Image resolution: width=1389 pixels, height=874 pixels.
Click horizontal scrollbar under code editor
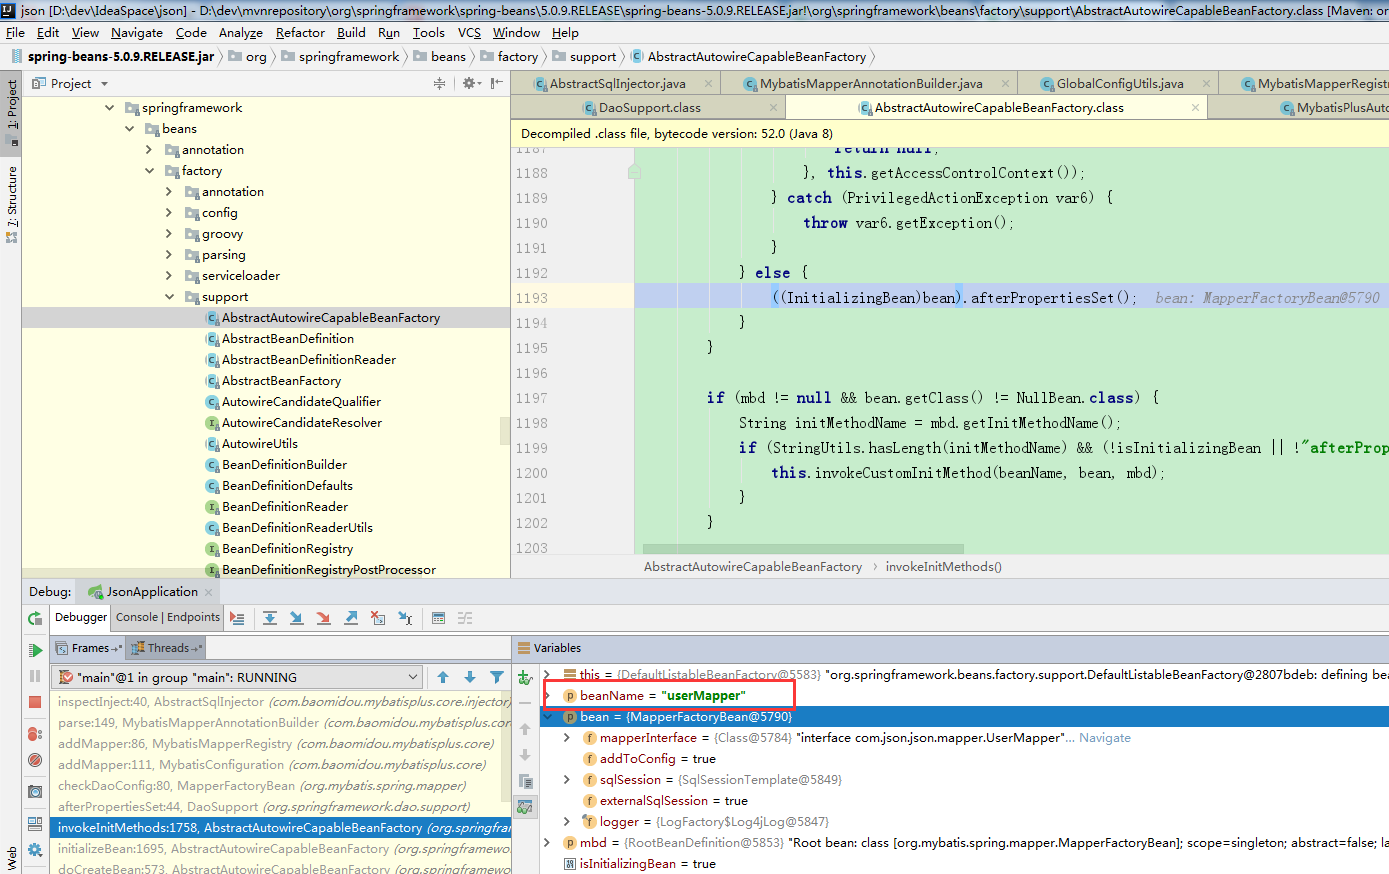pos(803,549)
